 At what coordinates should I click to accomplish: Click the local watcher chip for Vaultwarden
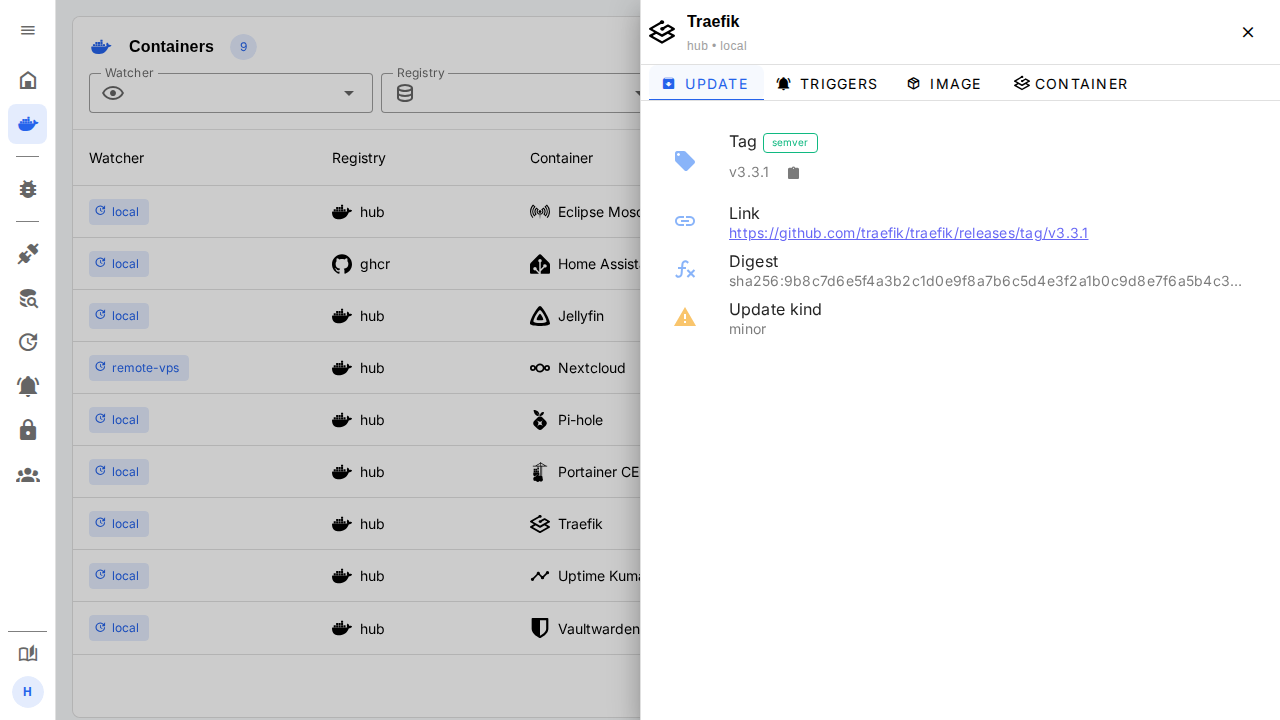click(119, 628)
